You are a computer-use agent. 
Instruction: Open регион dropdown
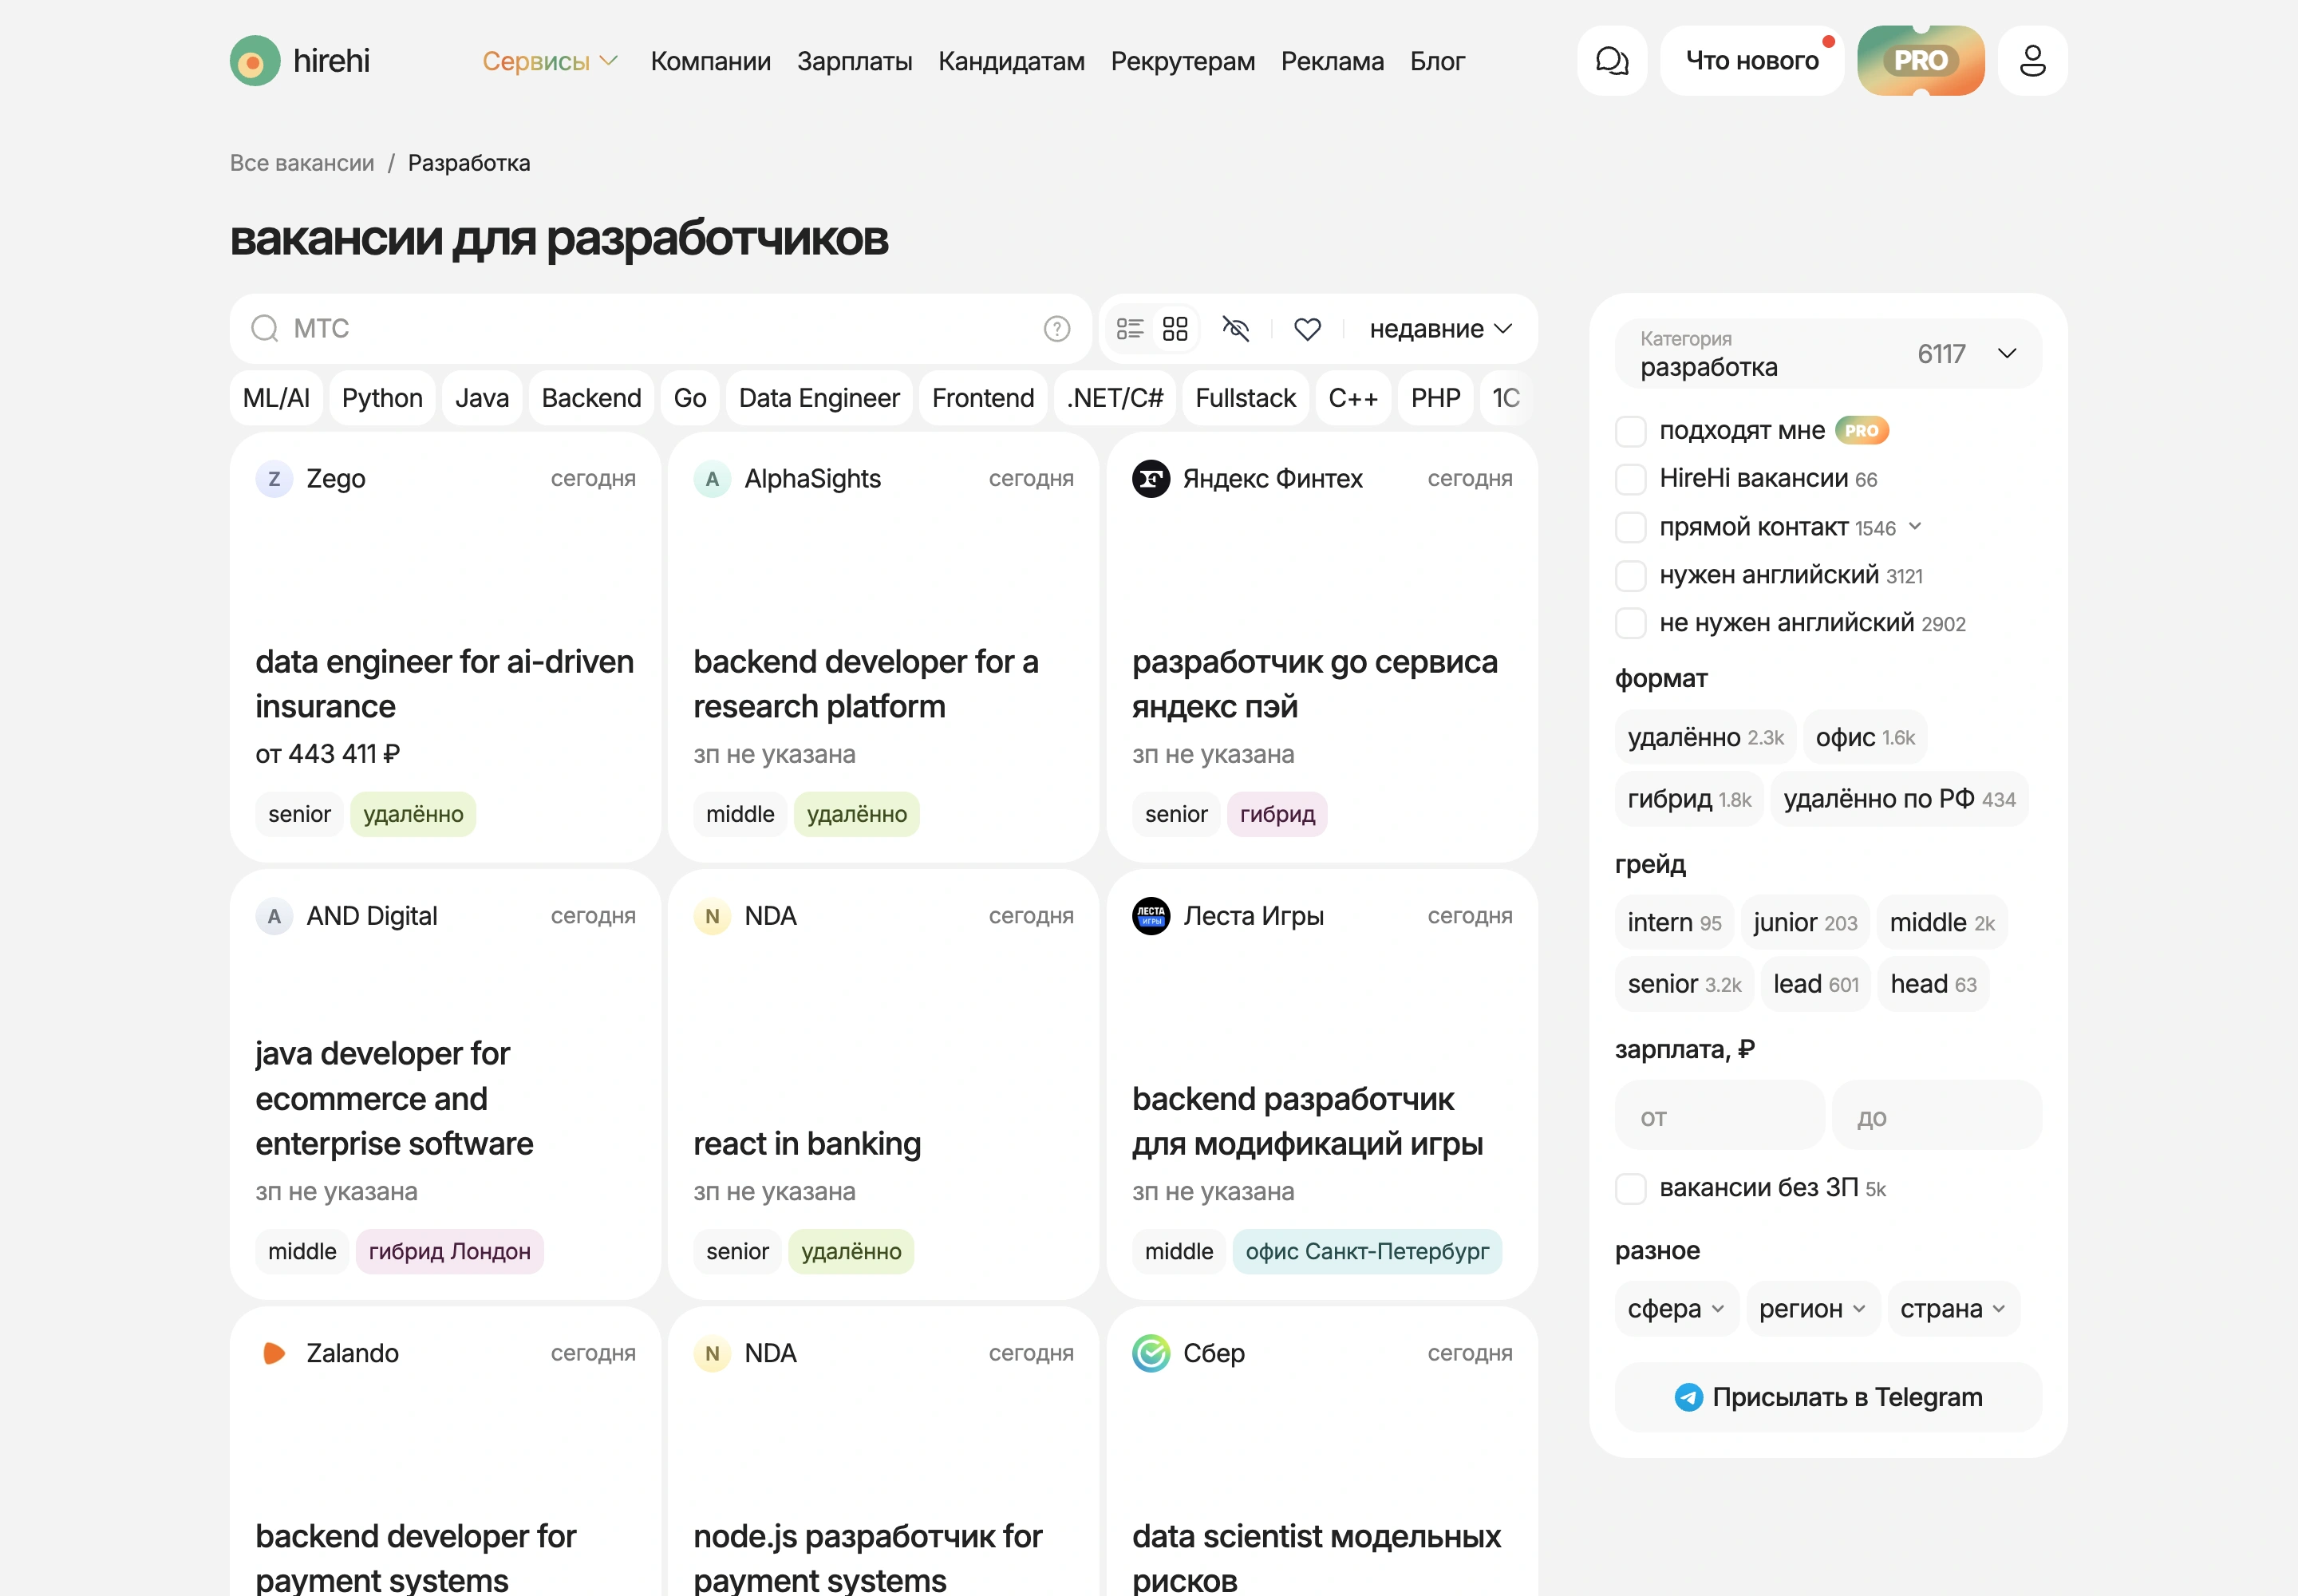[1812, 1308]
